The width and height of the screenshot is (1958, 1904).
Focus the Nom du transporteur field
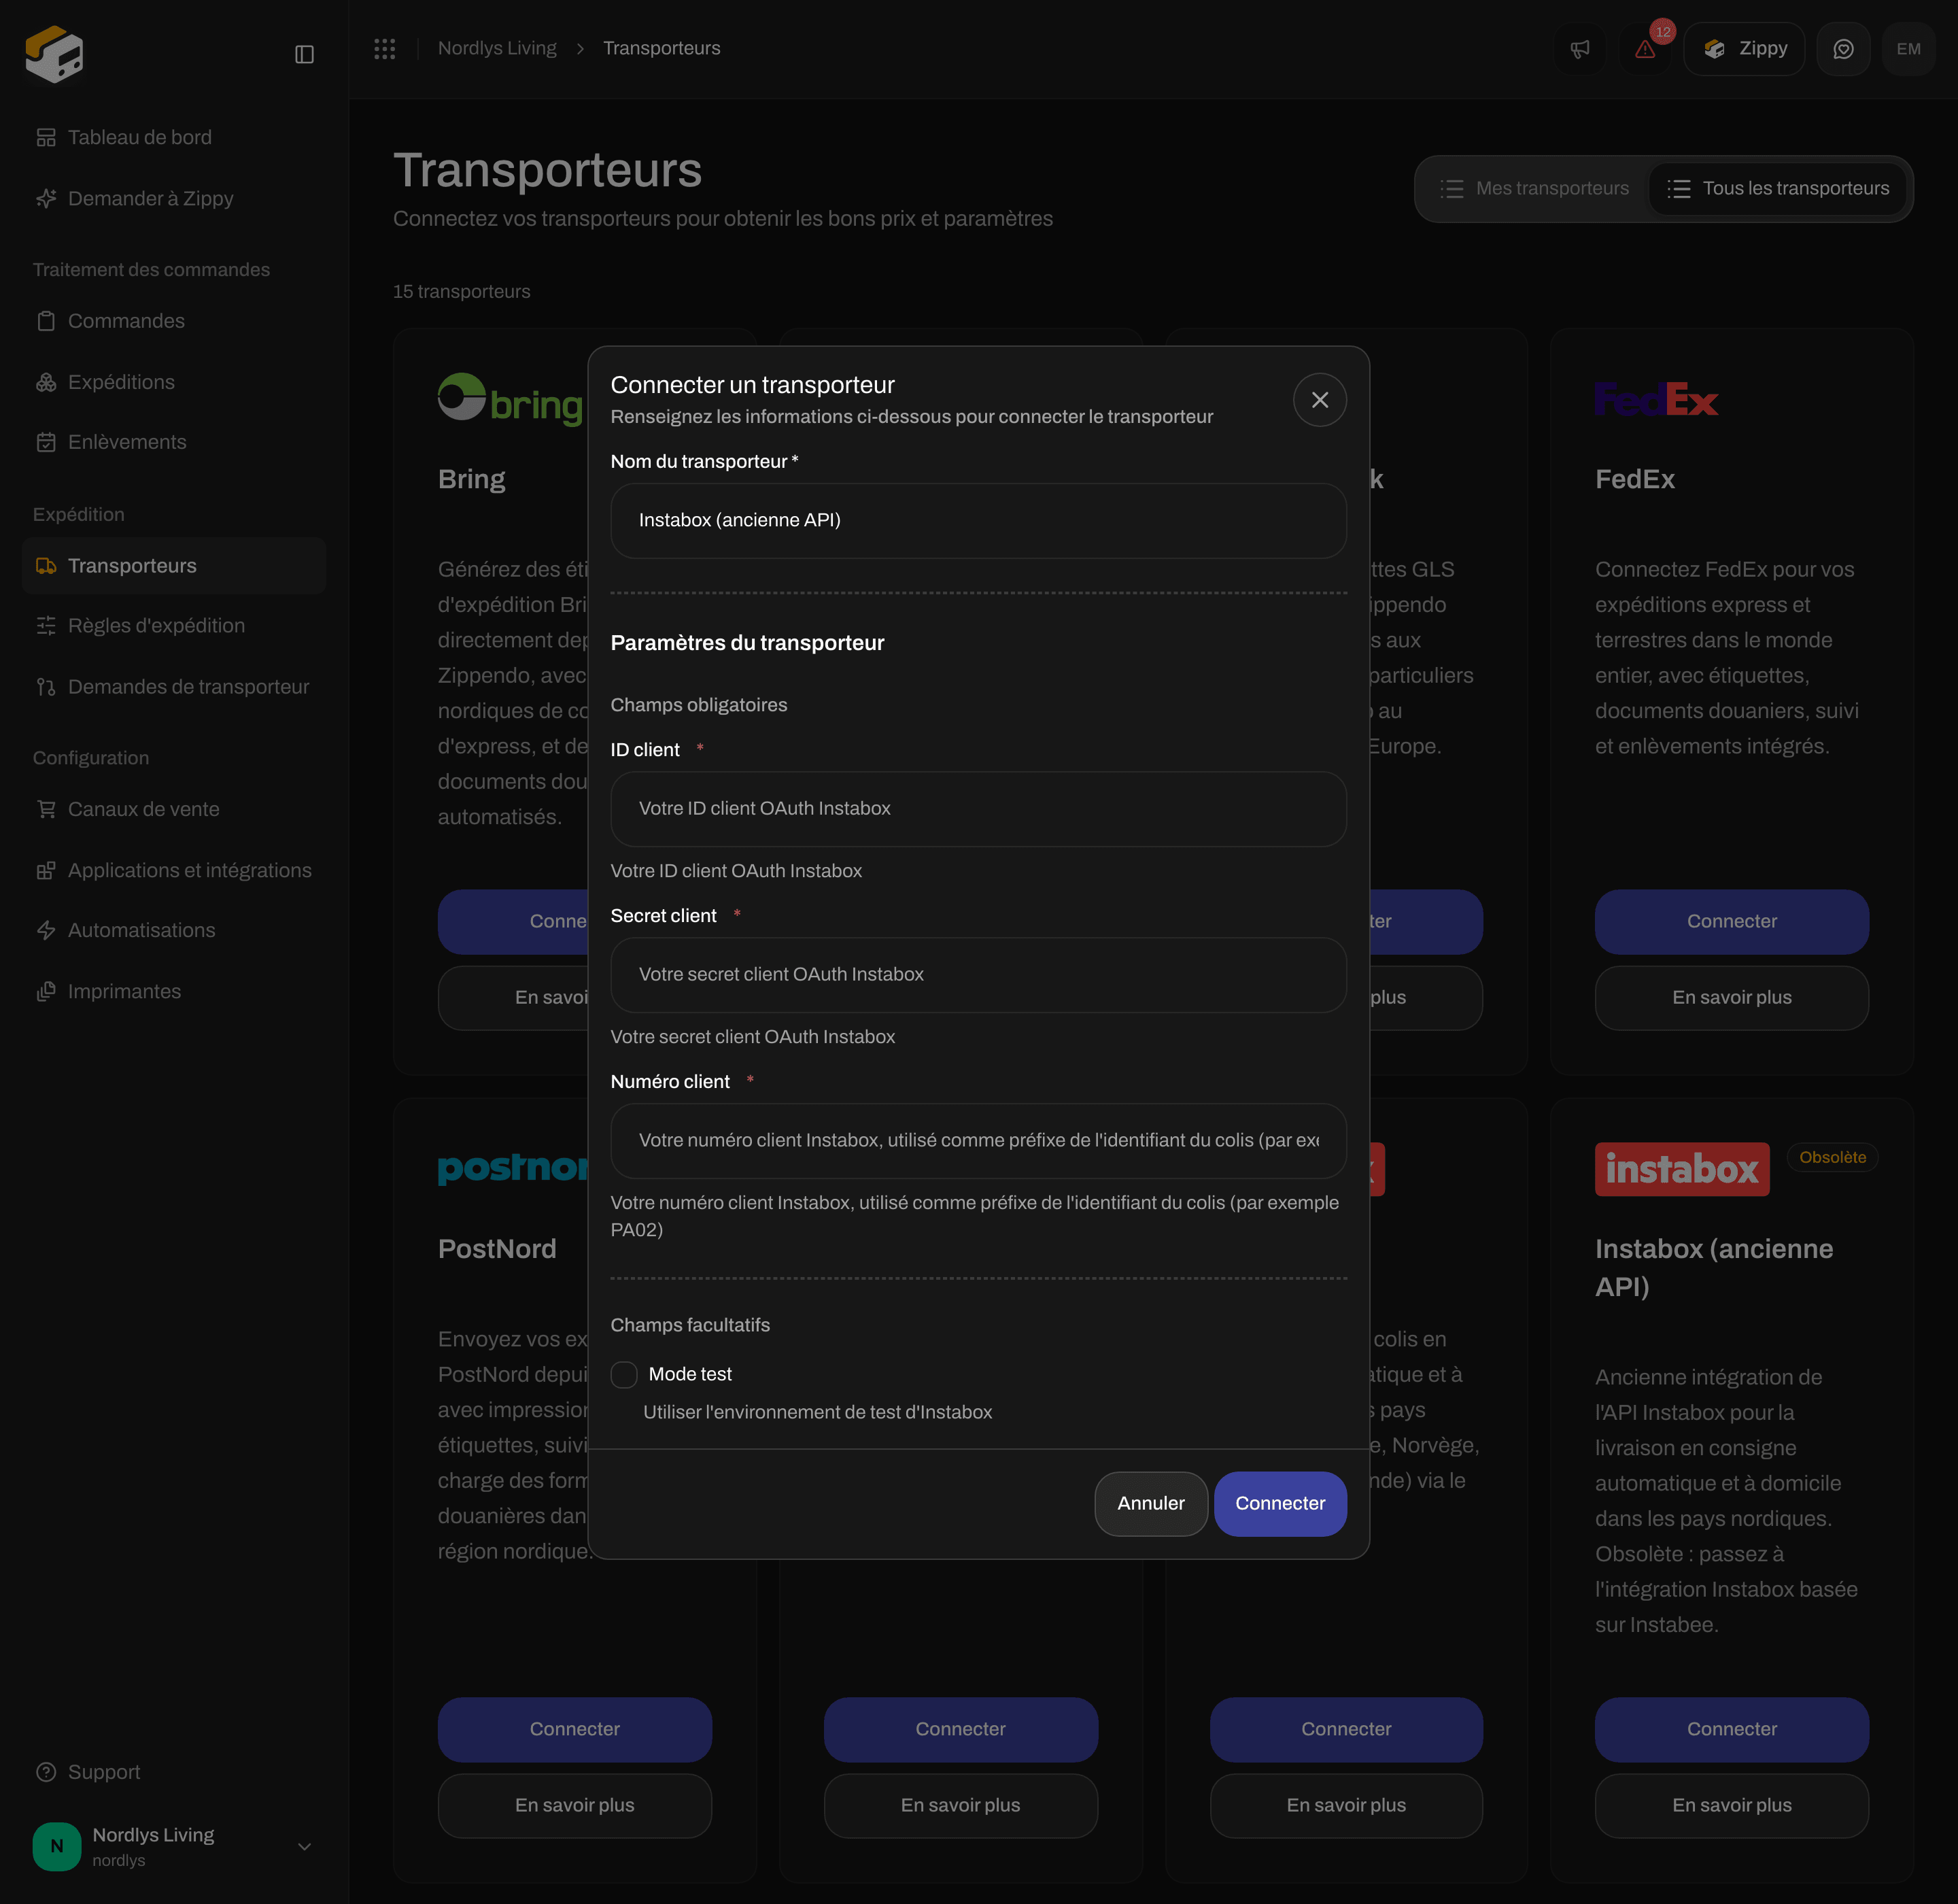tap(978, 521)
